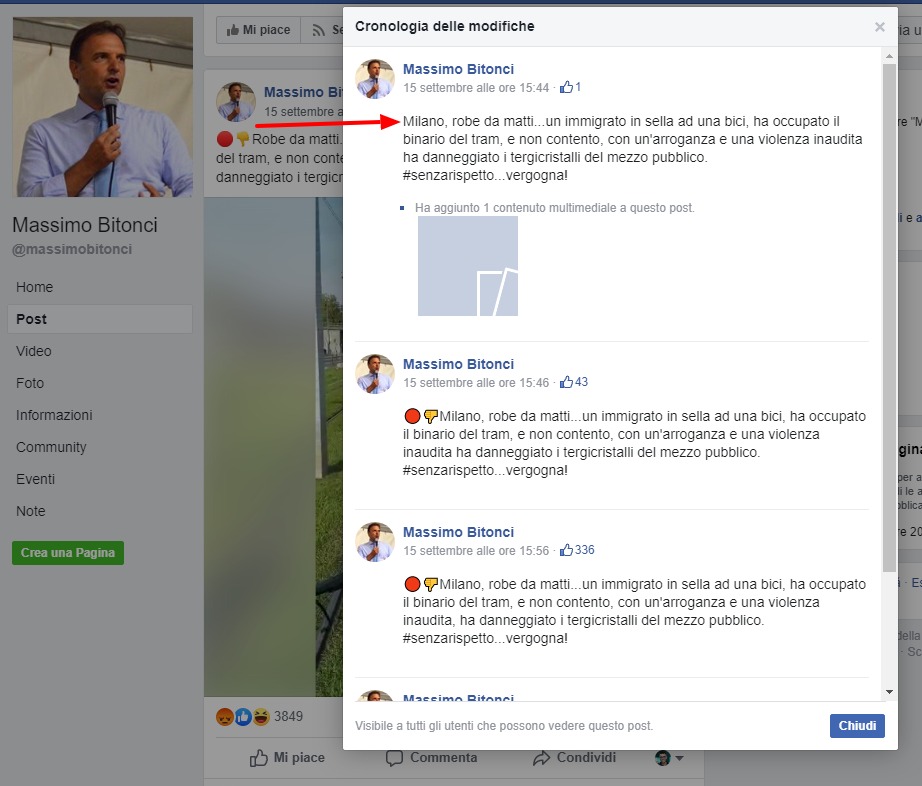Click the 'Visibile a tutti gli utenti' footer text
Image resolution: width=922 pixels, height=786 pixels.
(504, 726)
